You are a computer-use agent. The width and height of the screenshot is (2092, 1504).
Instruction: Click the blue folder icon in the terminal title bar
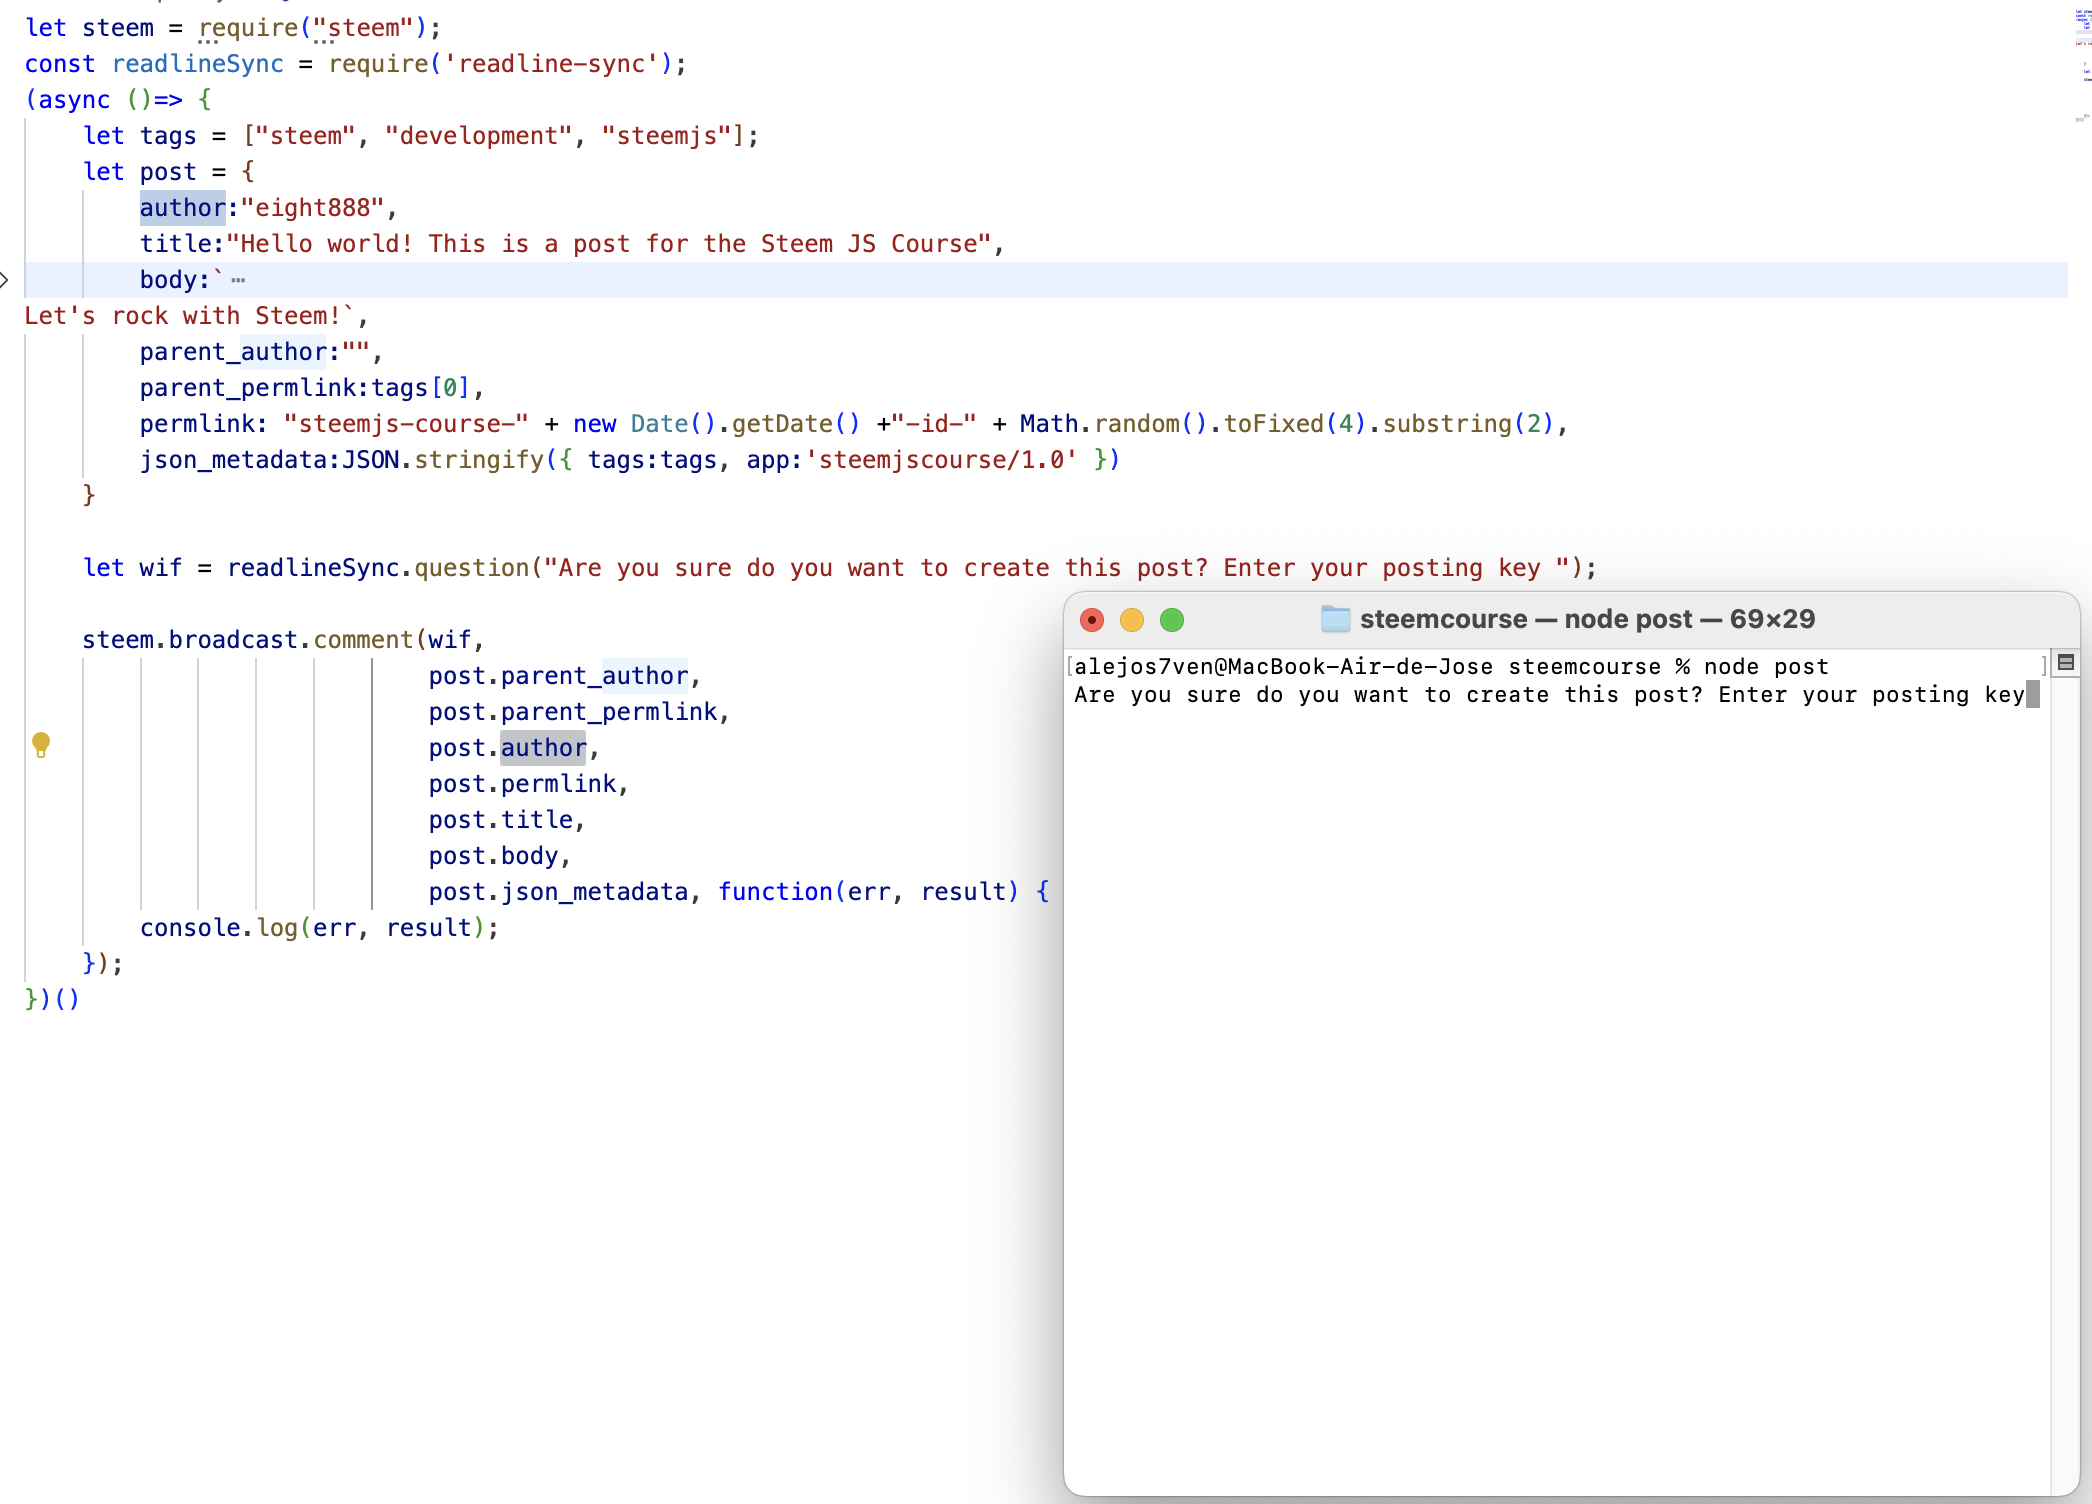1334,618
